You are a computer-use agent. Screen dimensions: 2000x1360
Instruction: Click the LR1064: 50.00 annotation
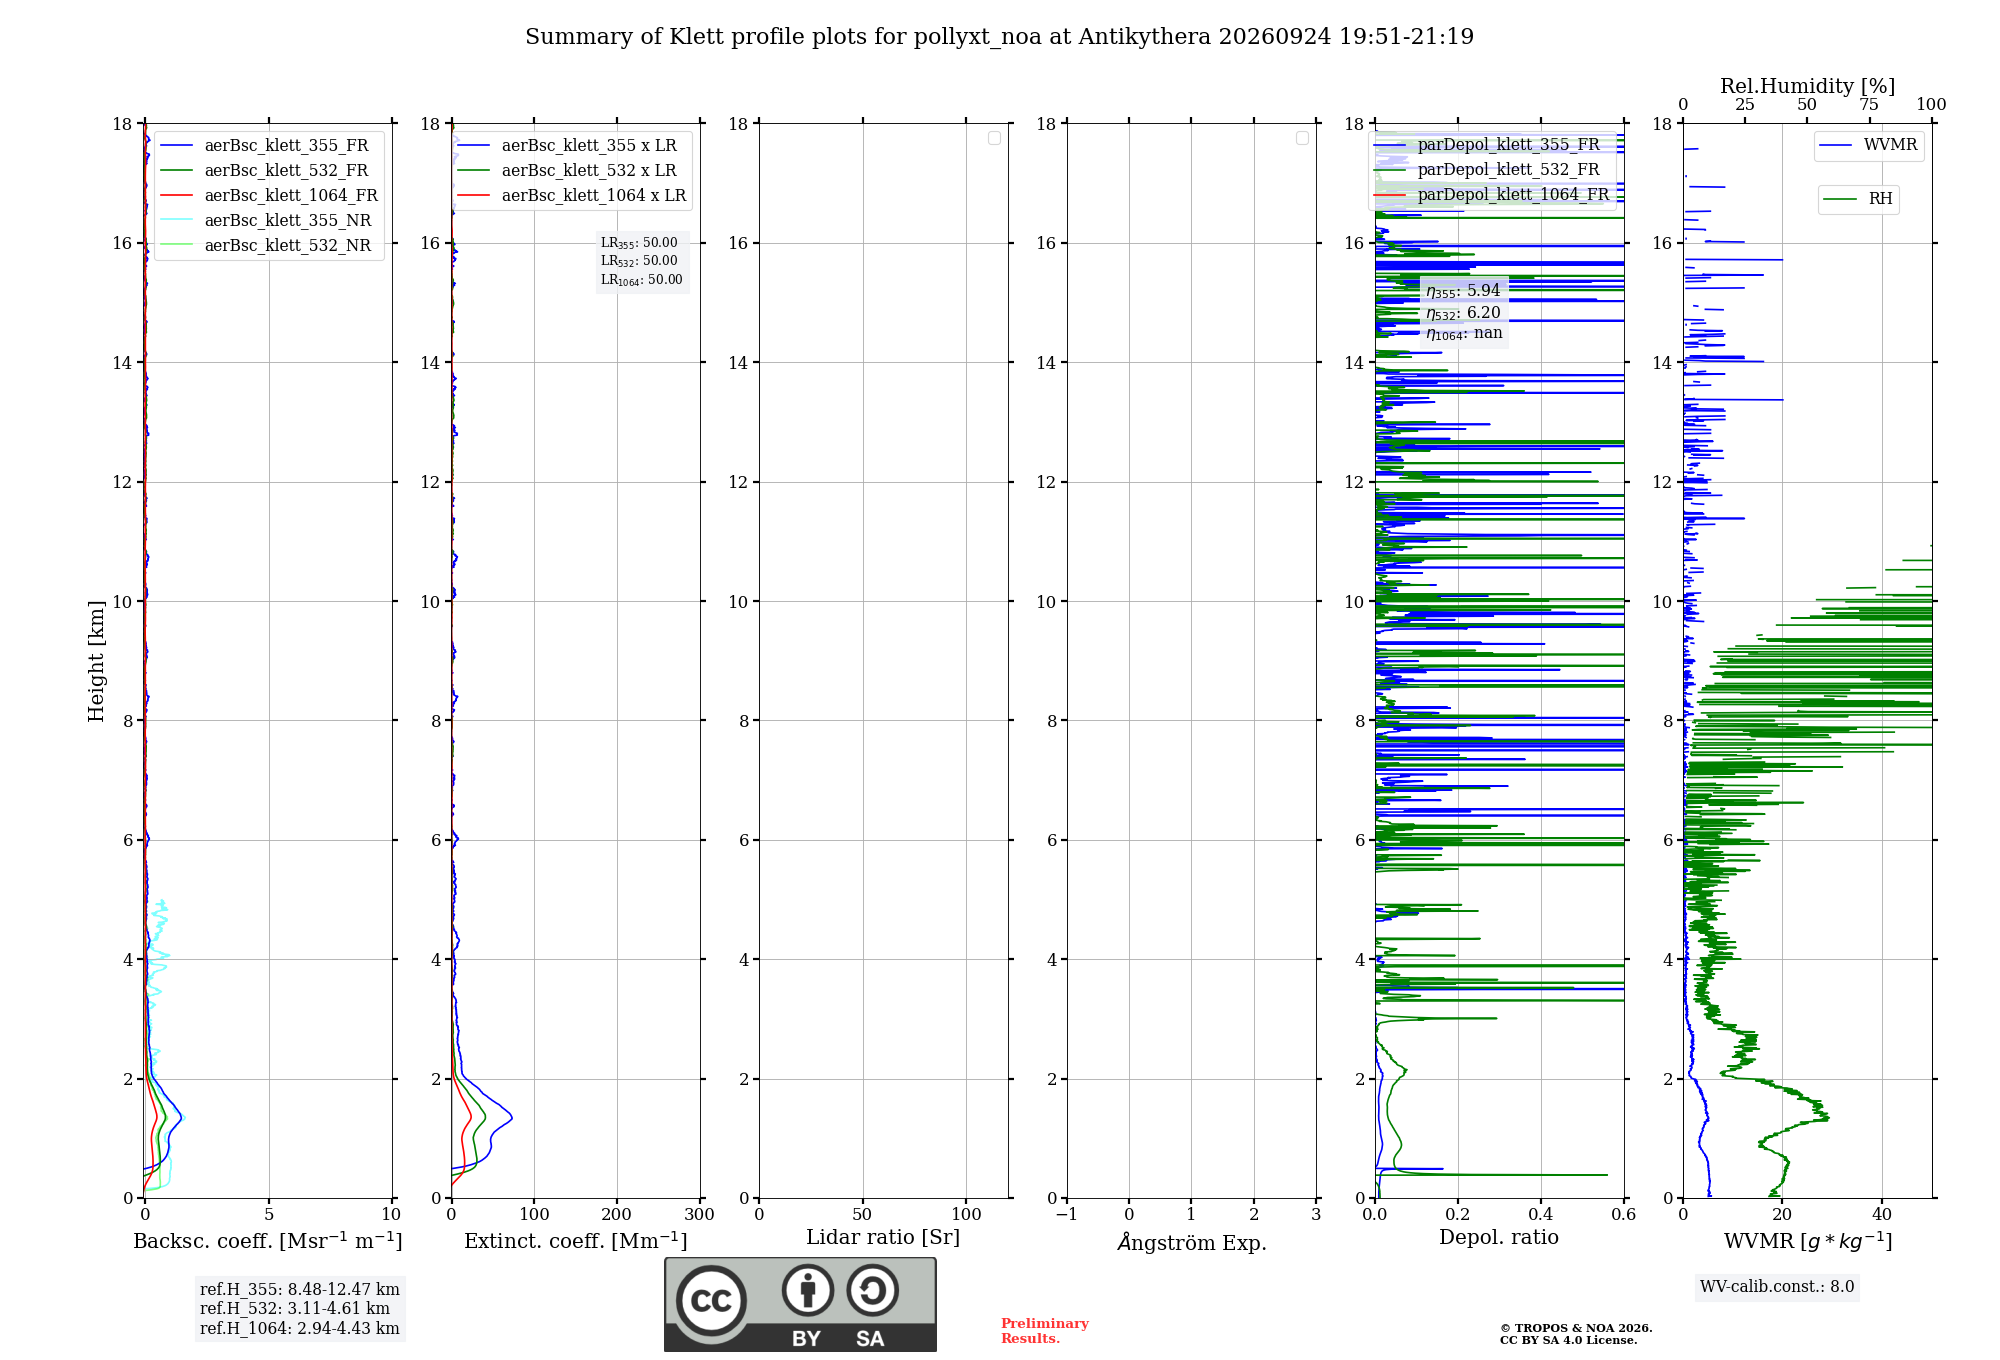click(x=642, y=280)
